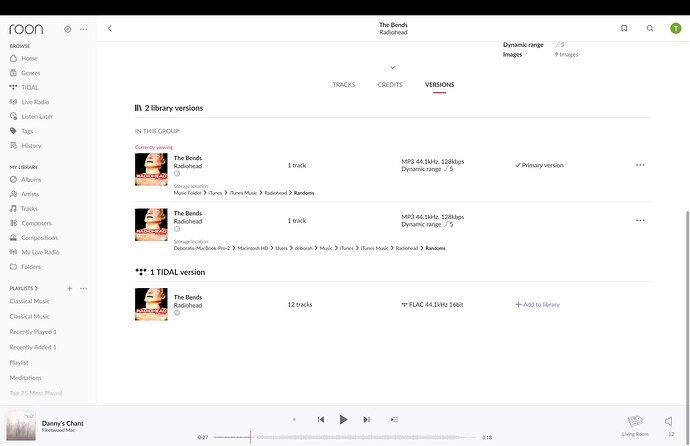Go back with the back arrow
The height and width of the screenshot is (446, 690).
[x=110, y=29]
